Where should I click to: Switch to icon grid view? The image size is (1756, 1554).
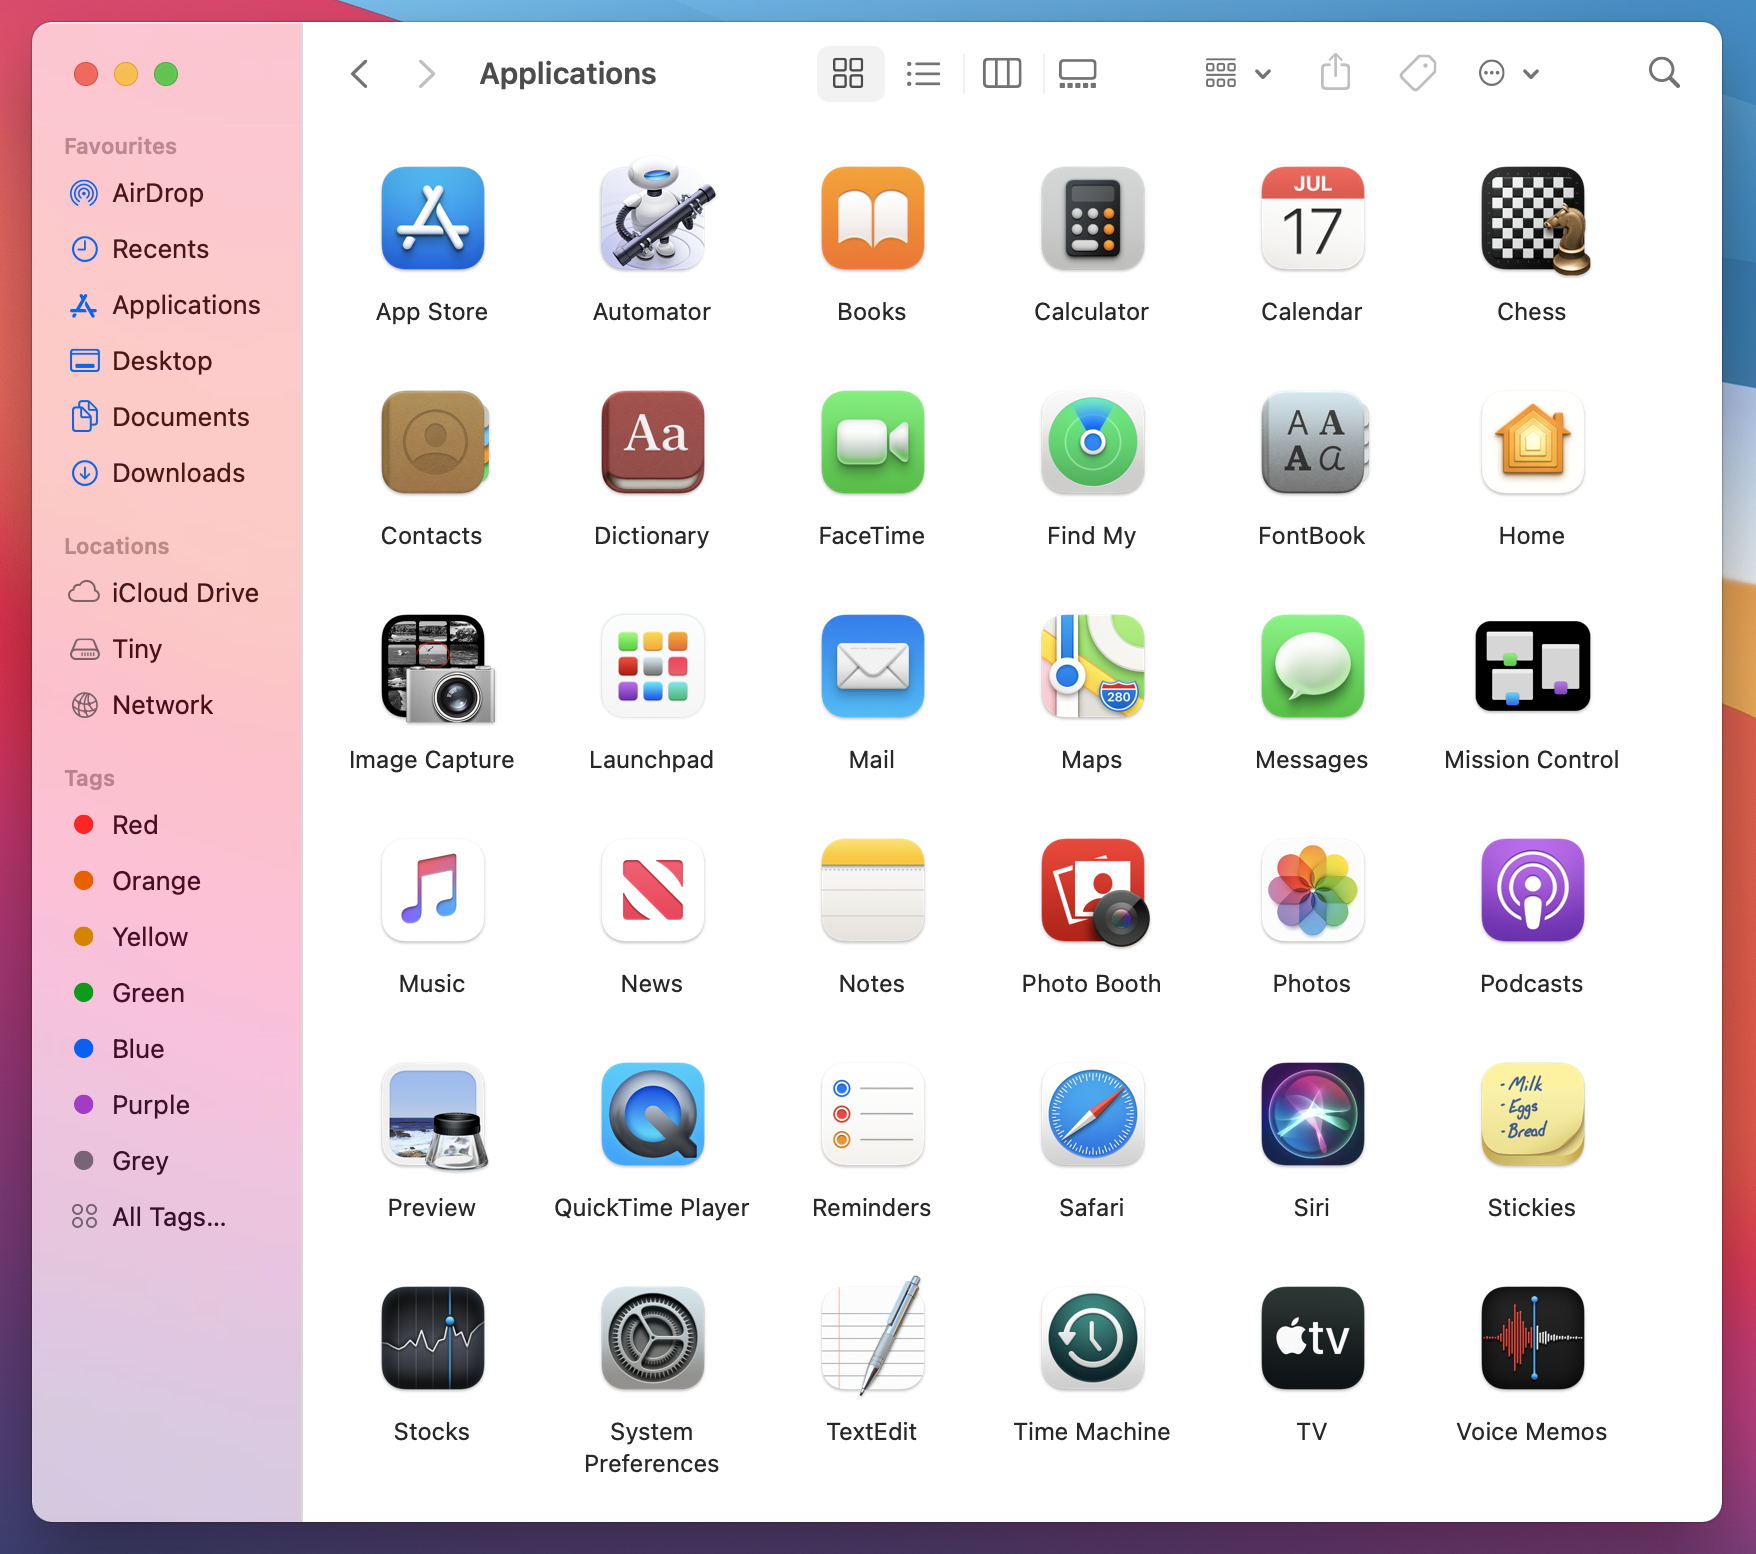click(849, 73)
